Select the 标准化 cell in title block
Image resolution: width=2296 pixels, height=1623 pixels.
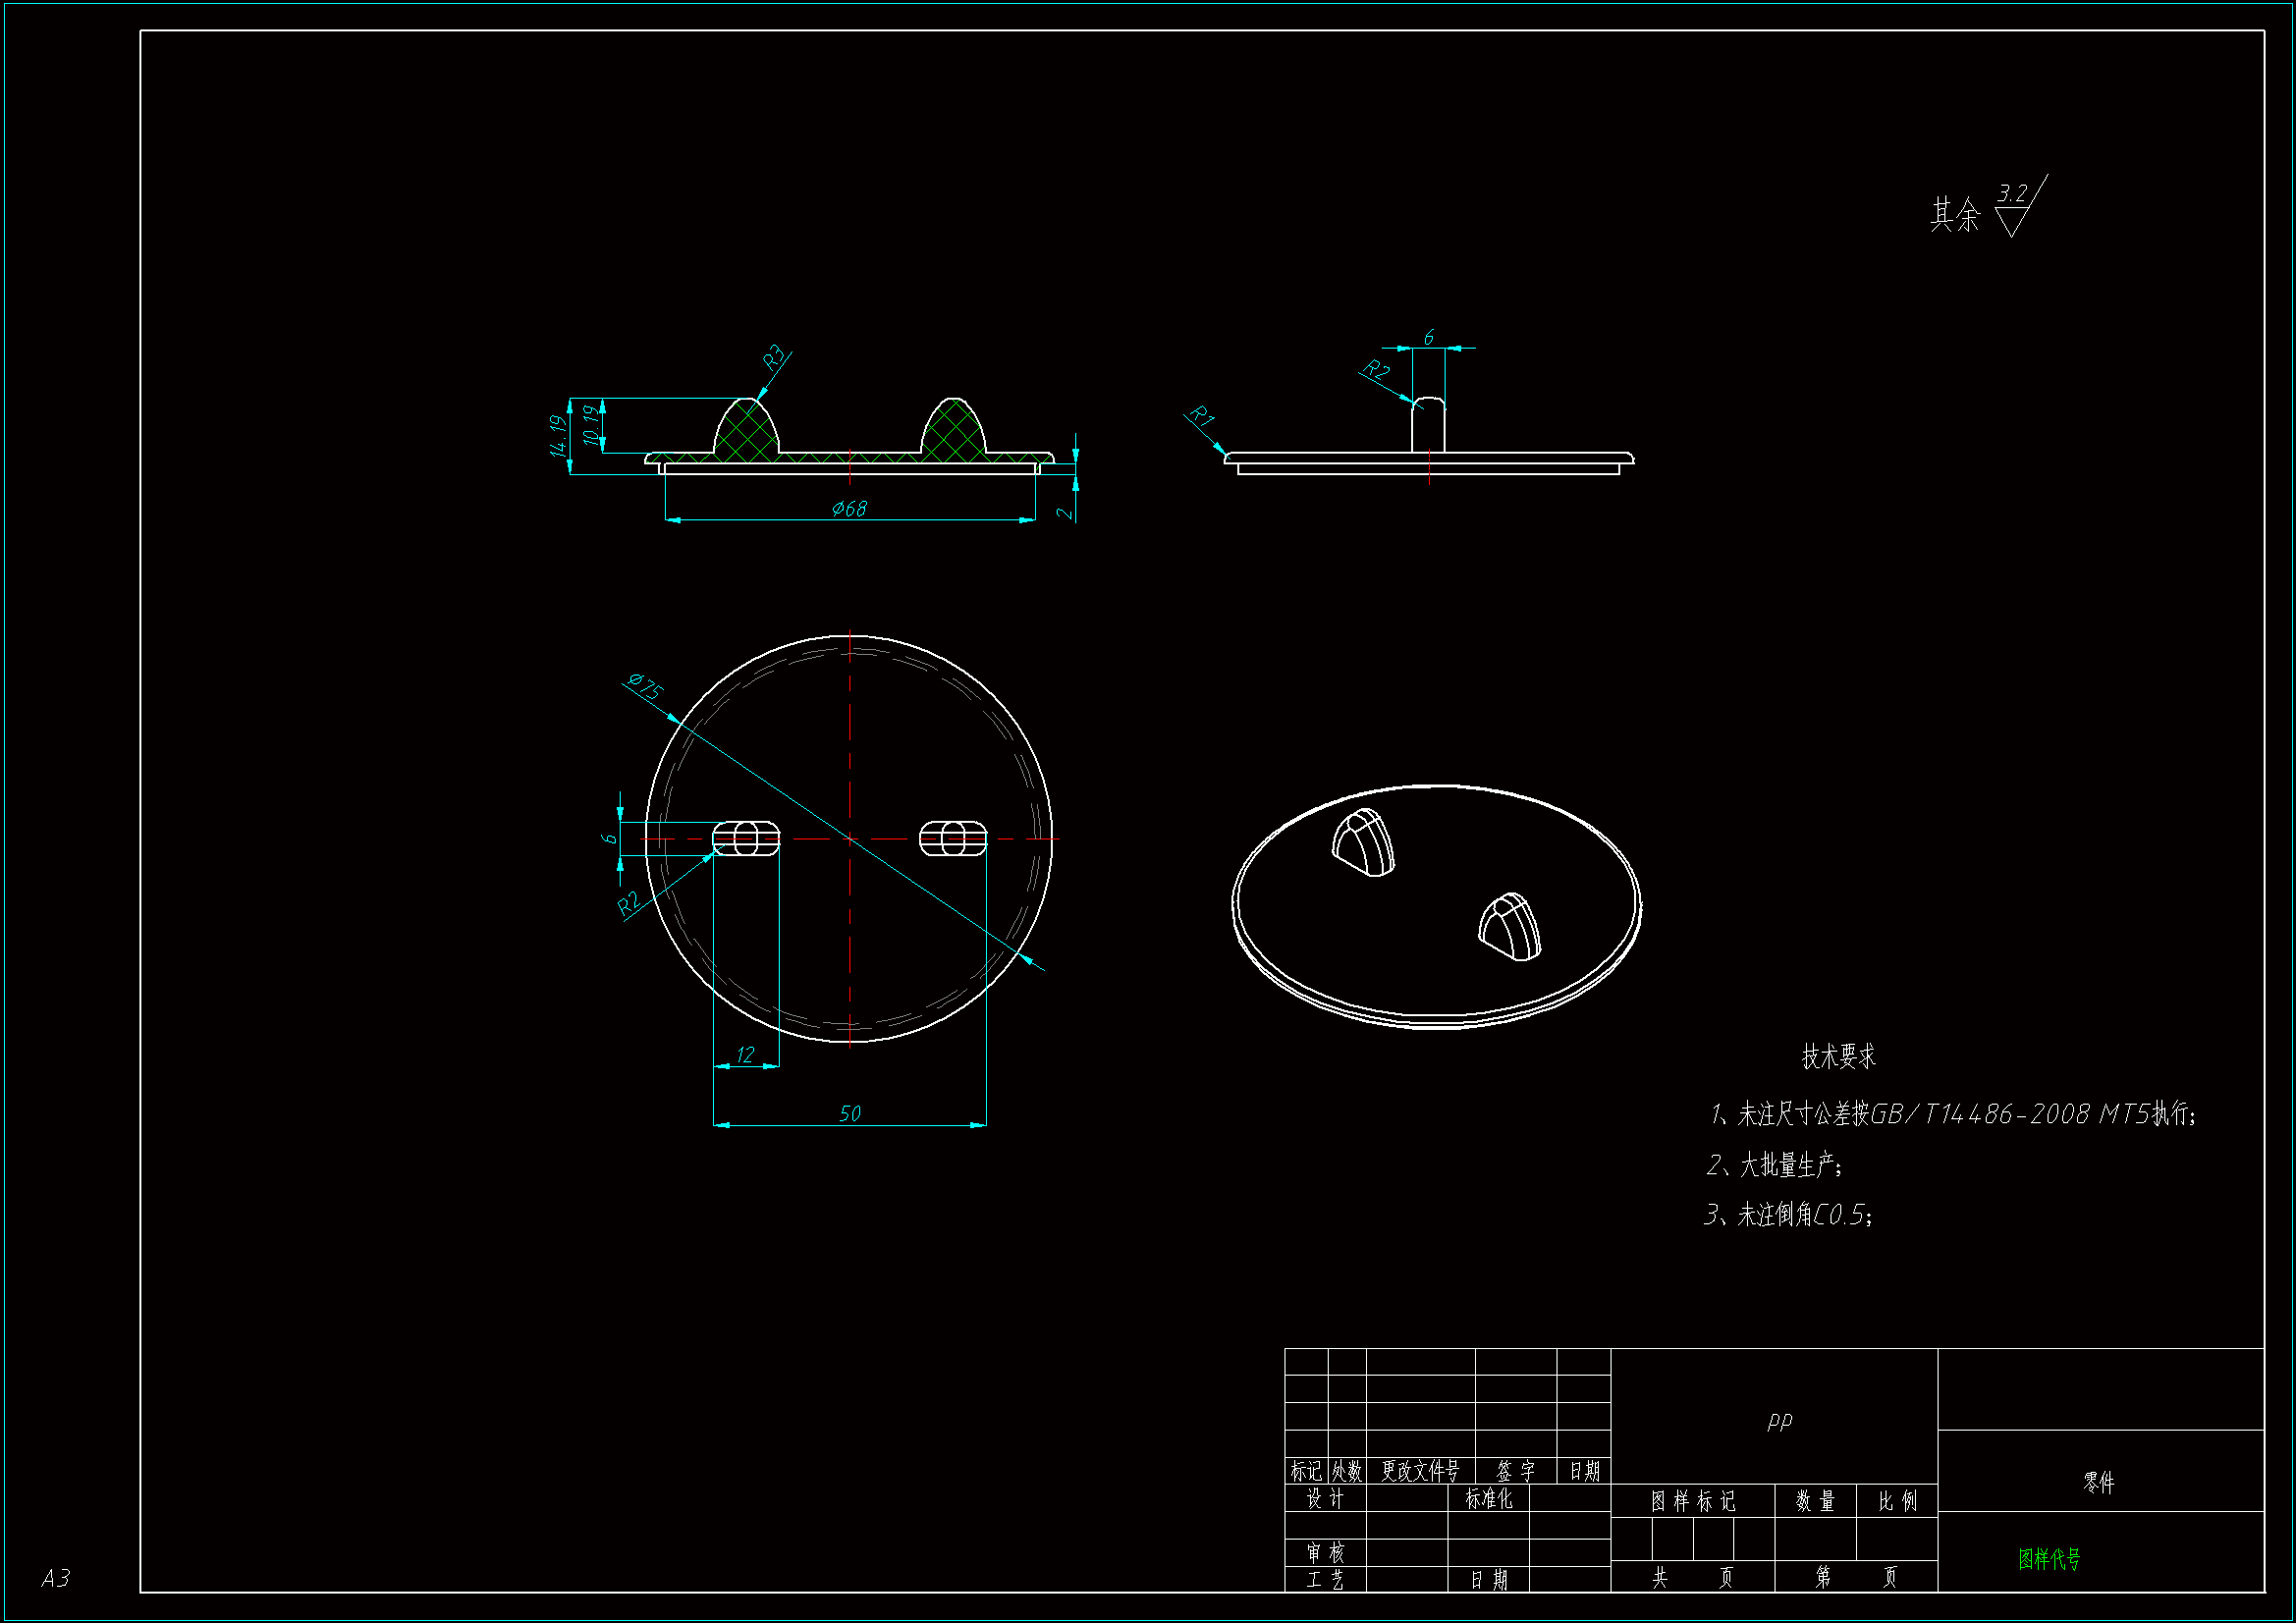tap(1488, 1498)
